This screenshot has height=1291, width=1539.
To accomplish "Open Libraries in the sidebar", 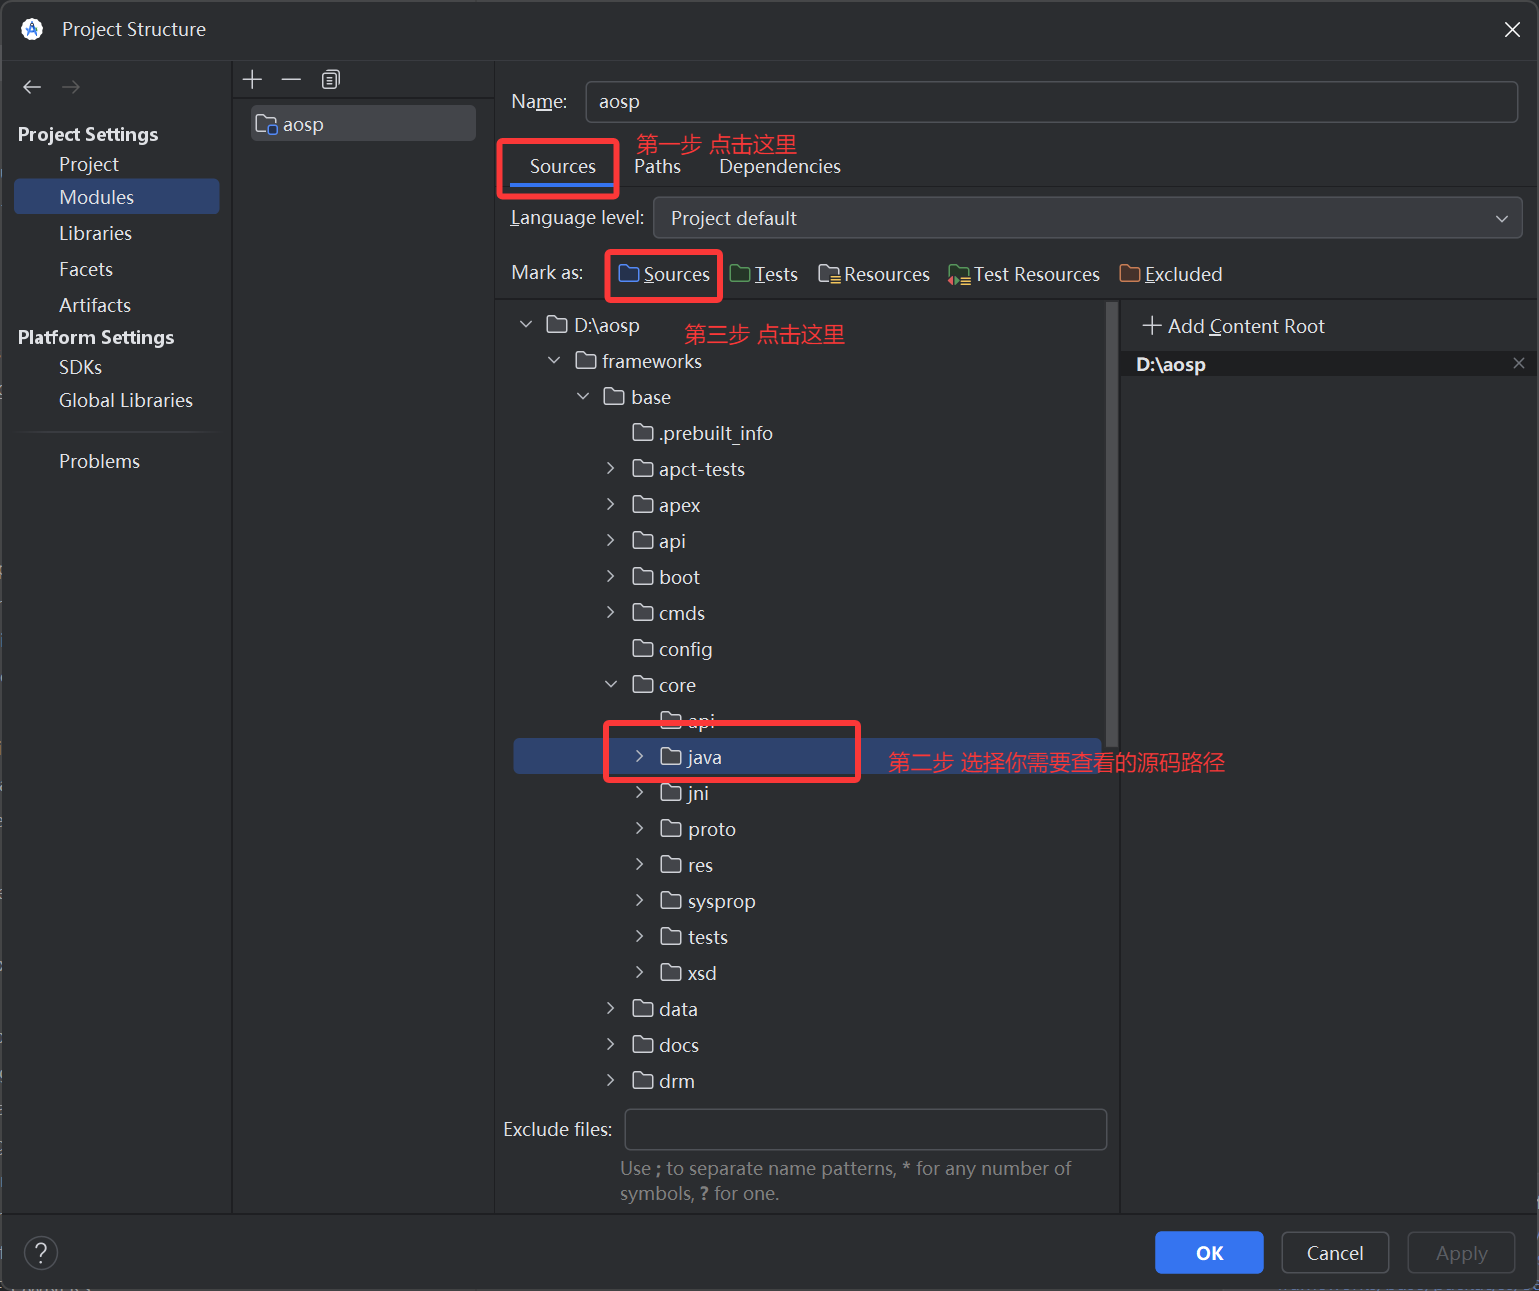I will coord(95,233).
